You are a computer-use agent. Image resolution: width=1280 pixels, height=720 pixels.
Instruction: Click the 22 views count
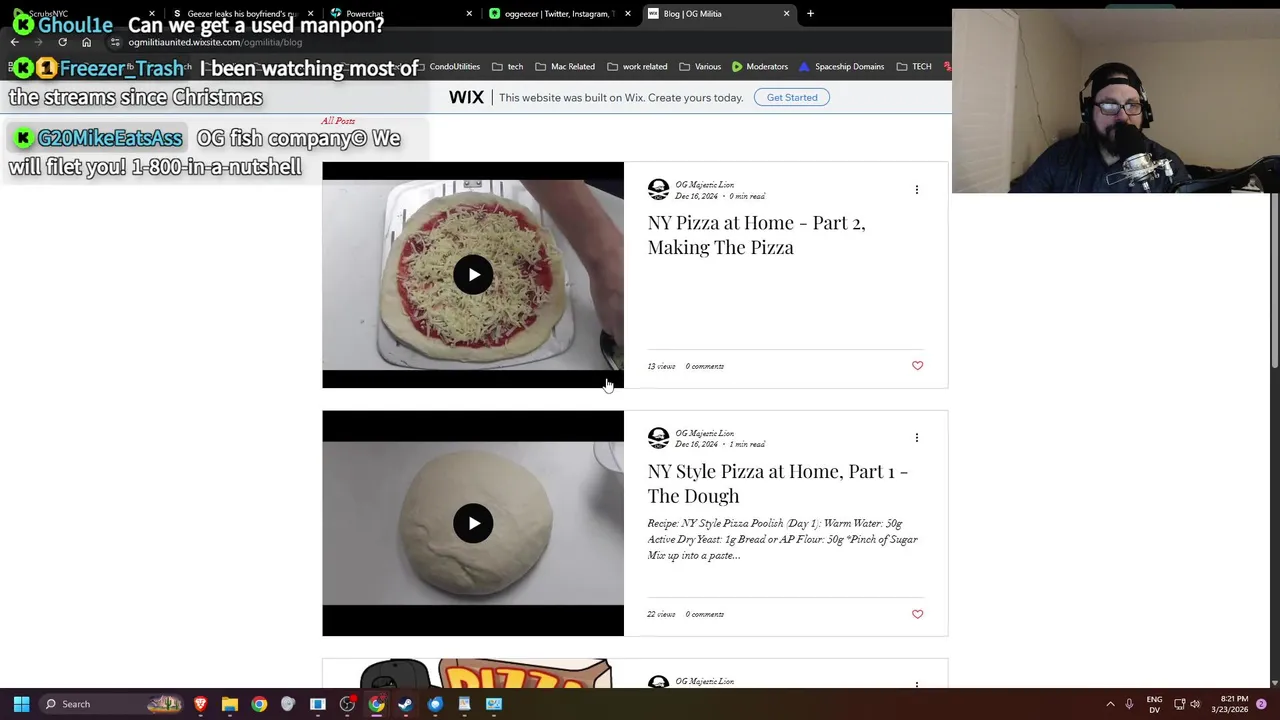pyautogui.click(x=661, y=614)
